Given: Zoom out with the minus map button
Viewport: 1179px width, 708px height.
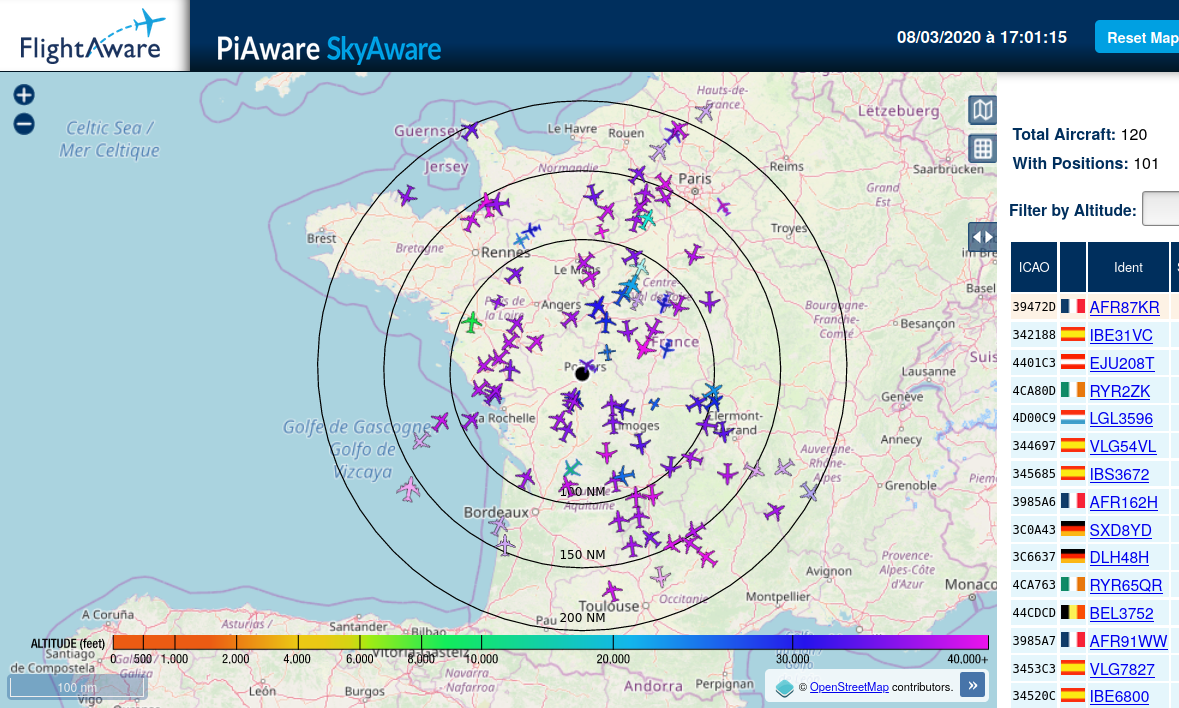Looking at the screenshot, I should pos(24,124).
